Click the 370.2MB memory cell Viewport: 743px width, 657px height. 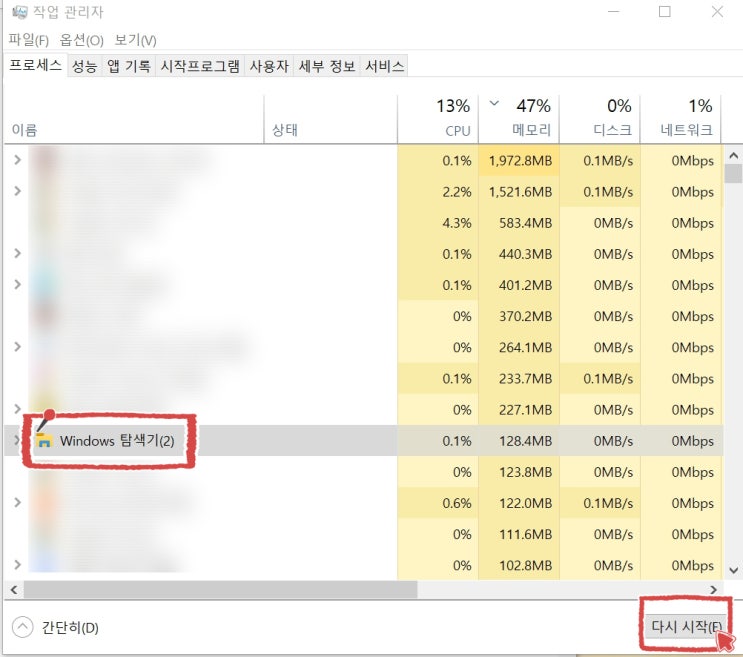click(519, 316)
